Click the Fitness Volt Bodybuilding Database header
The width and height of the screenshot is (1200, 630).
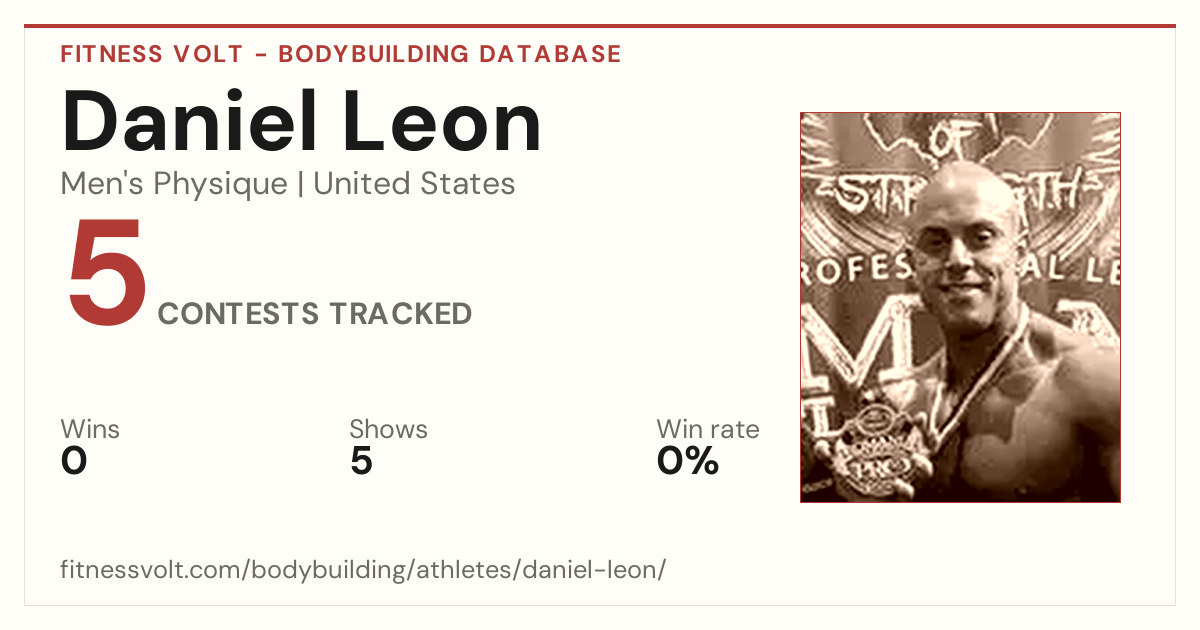[x=341, y=54]
